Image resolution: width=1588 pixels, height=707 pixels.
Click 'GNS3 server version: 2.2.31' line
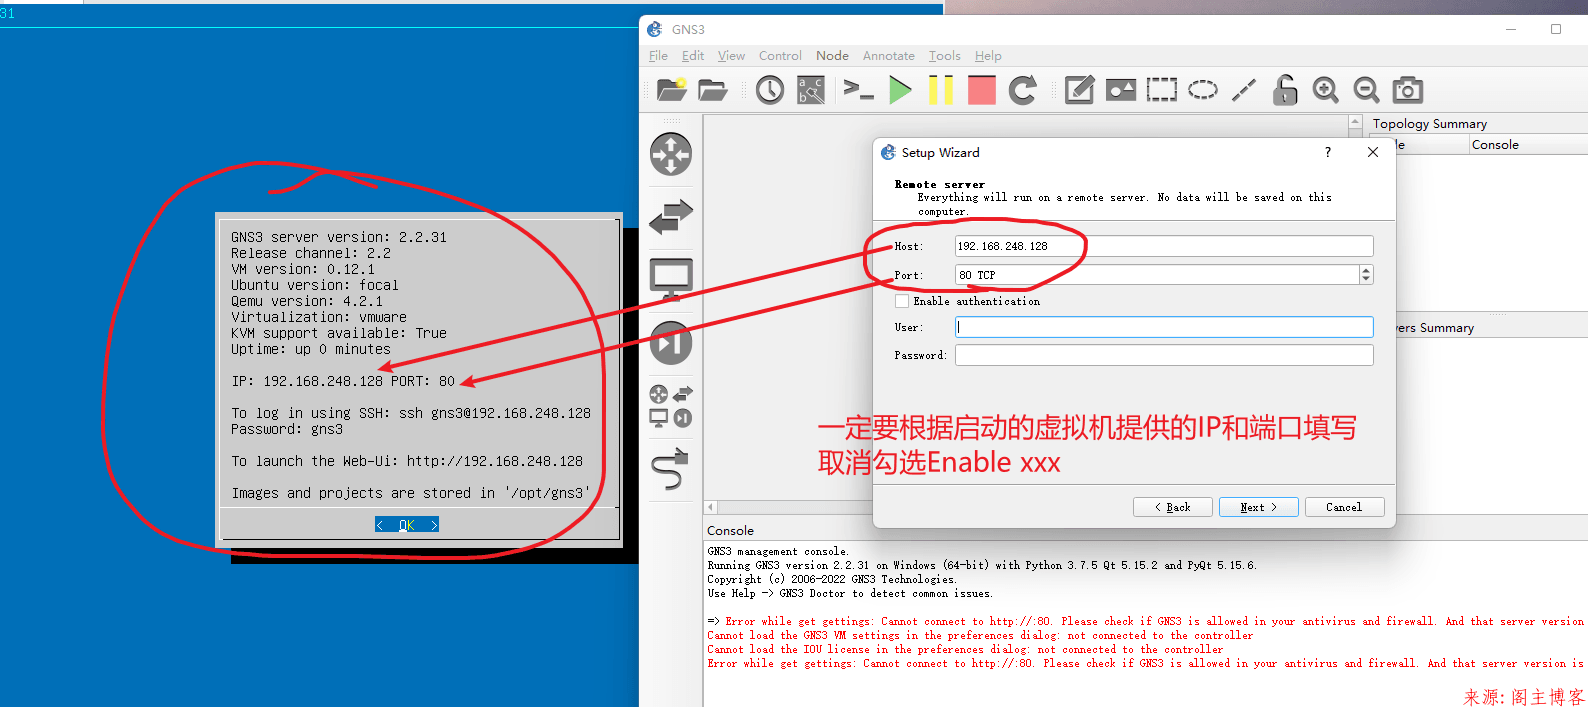click(339, 237)
